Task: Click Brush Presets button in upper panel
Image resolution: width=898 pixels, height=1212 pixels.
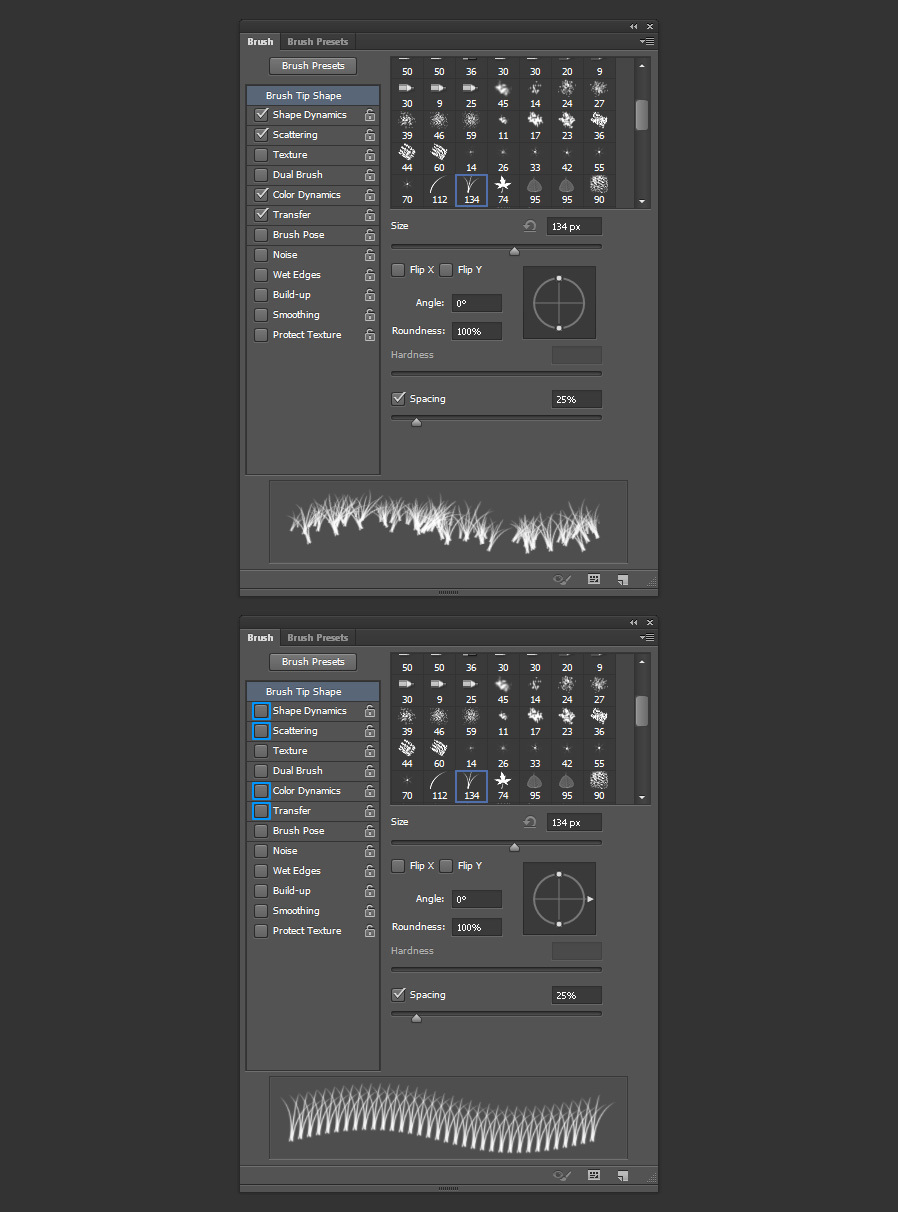Action: [x=313, y=66]
